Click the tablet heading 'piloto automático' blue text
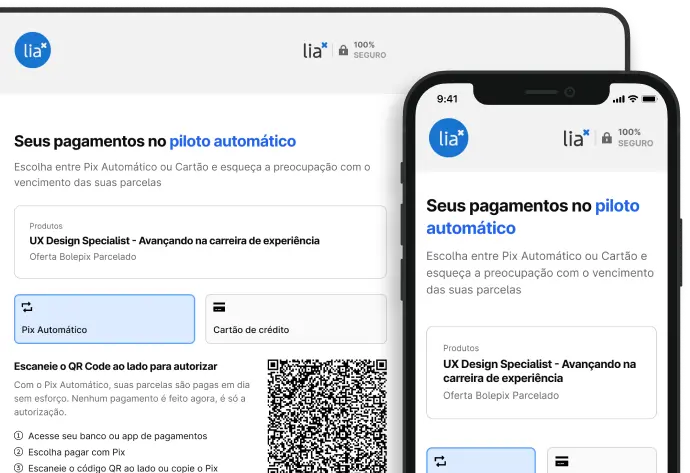Viewport: 690px width, 473px height. [233, 141]
